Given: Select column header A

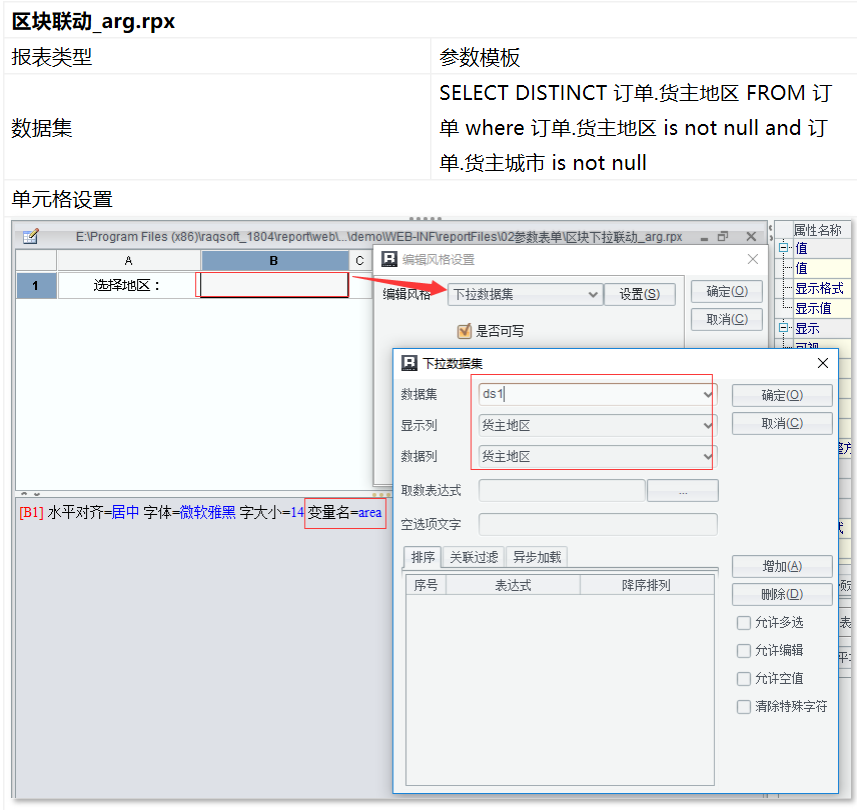Looking at the screenshot, I should pos(129,261).
